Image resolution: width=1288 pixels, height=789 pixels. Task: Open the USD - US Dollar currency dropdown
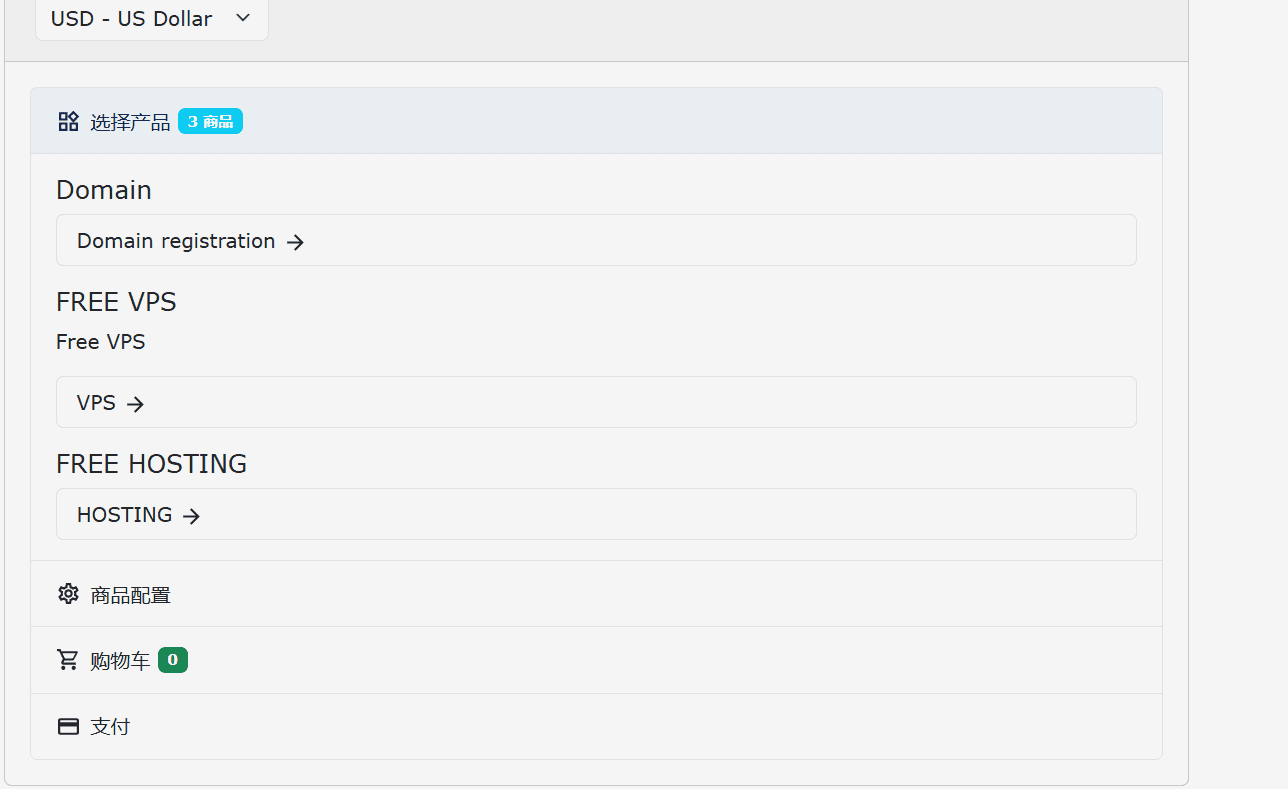pos(150,19)
